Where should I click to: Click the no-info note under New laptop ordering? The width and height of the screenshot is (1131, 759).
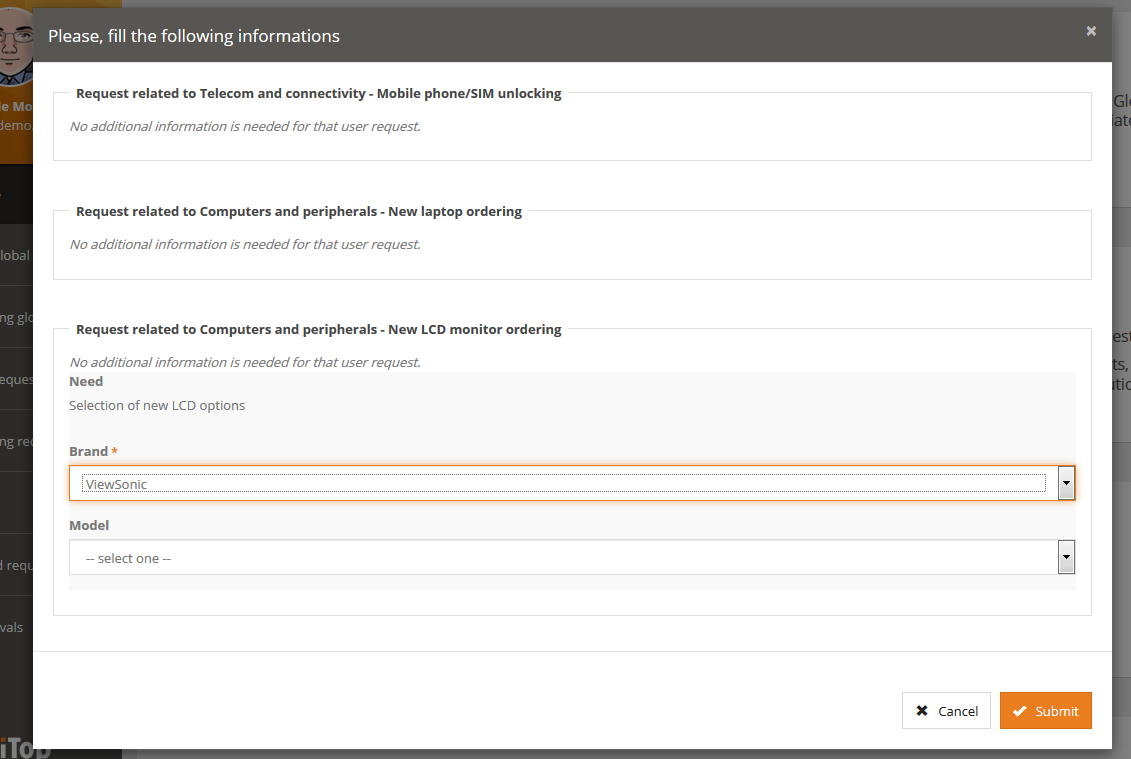tap(245, 245)
